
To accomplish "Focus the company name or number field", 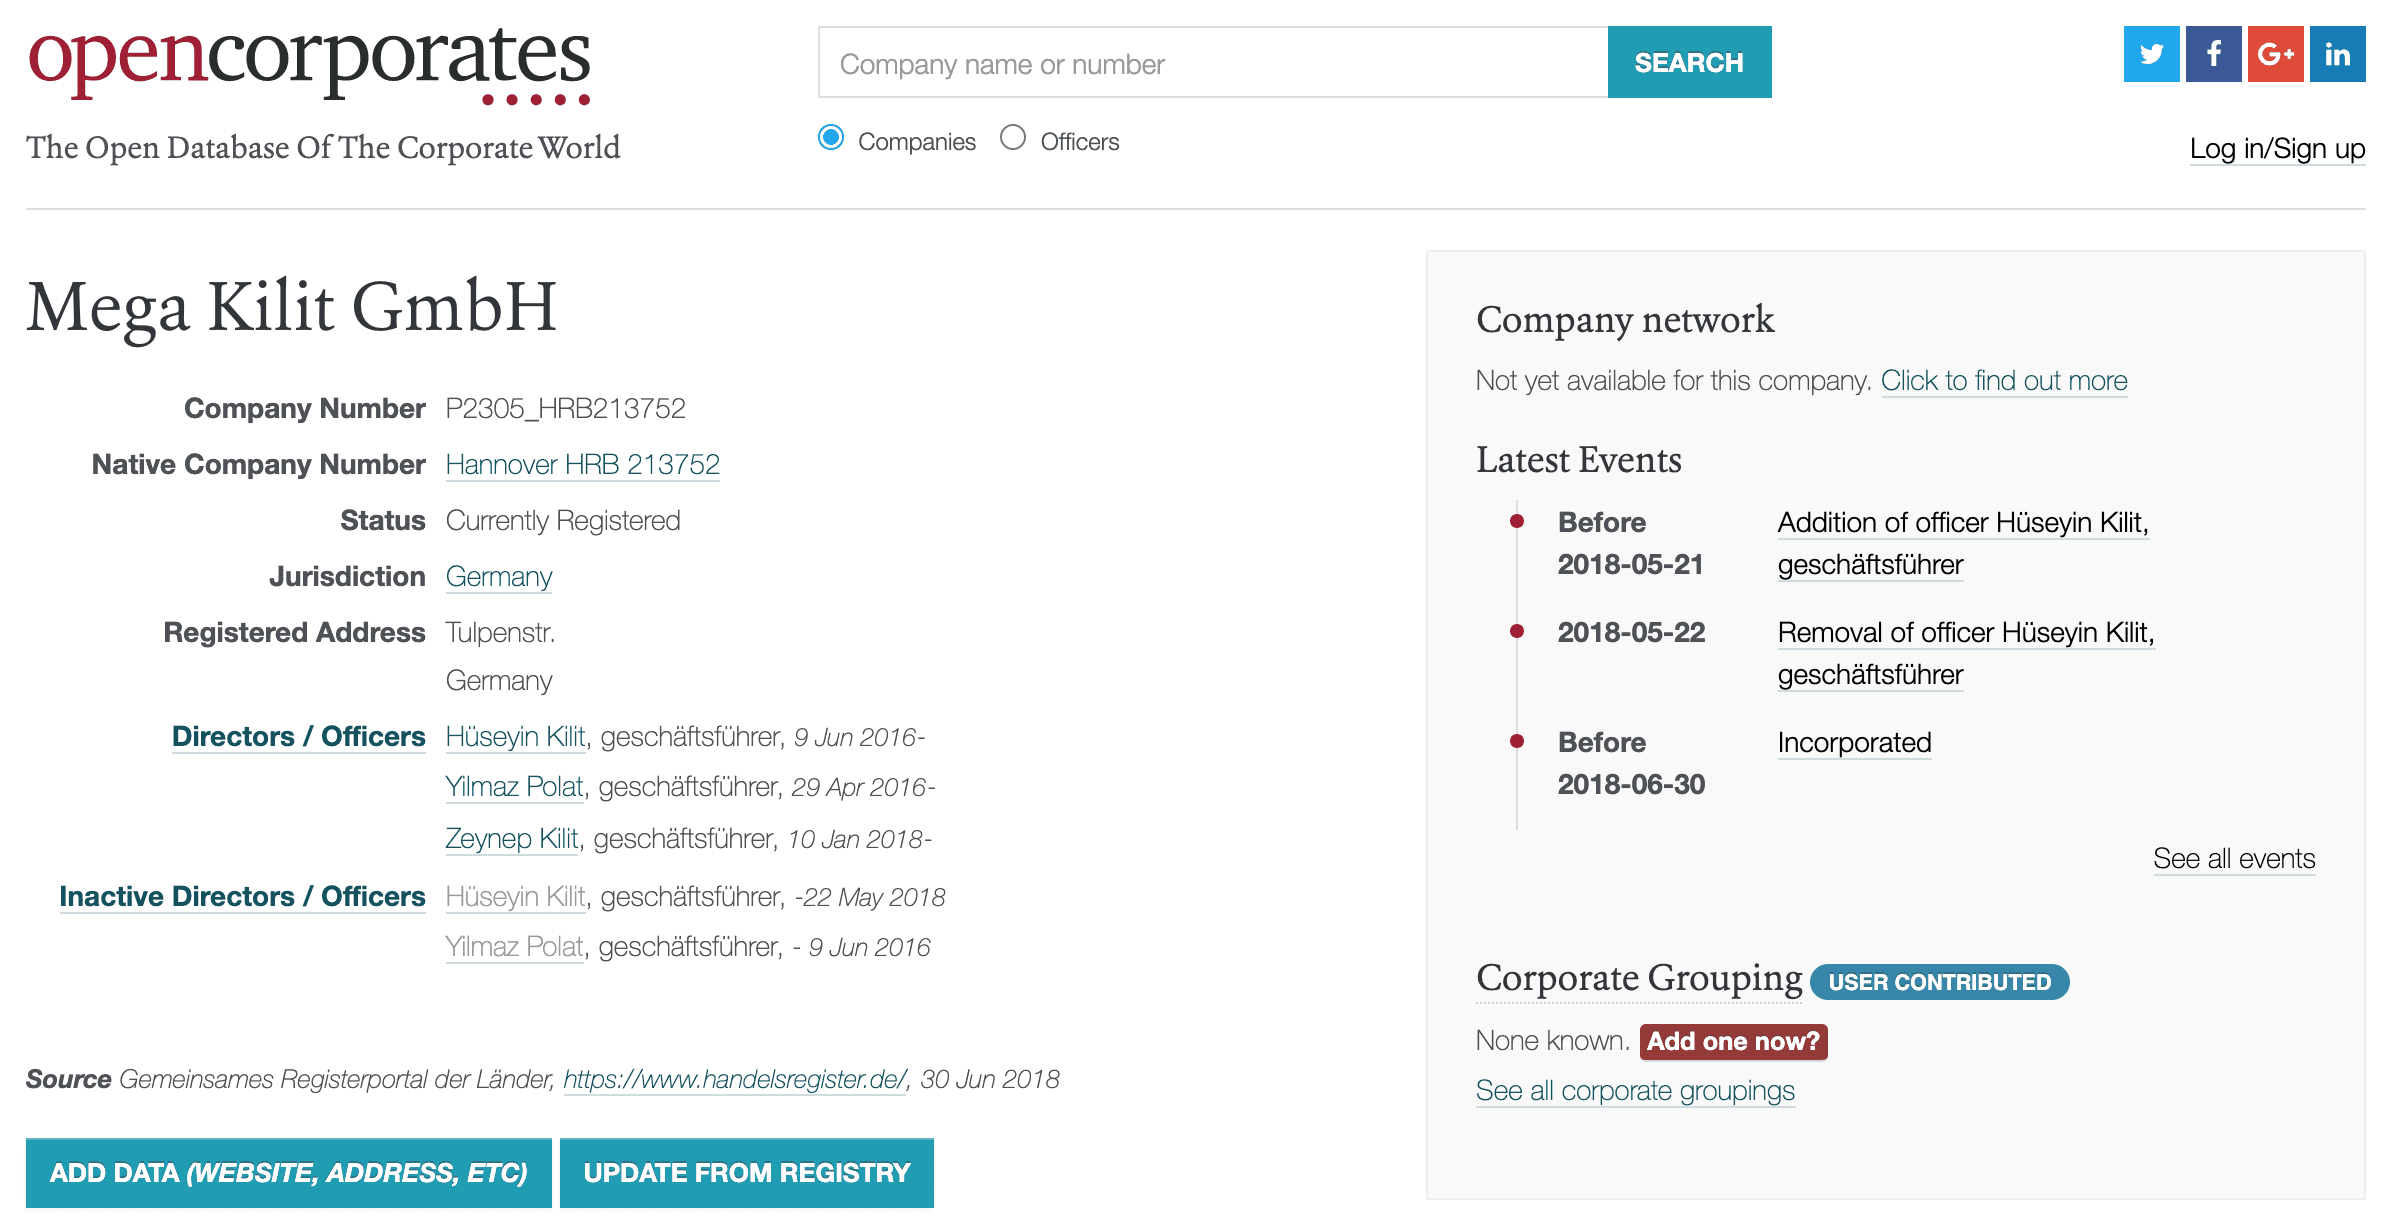I will [1213, 62].
